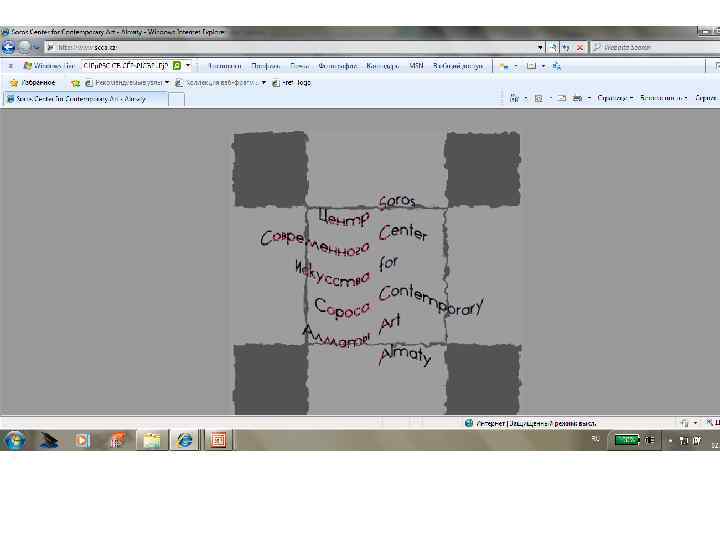Click the magnifier icon in search box
Screen dimensions: 720x540
click(596, 47)
